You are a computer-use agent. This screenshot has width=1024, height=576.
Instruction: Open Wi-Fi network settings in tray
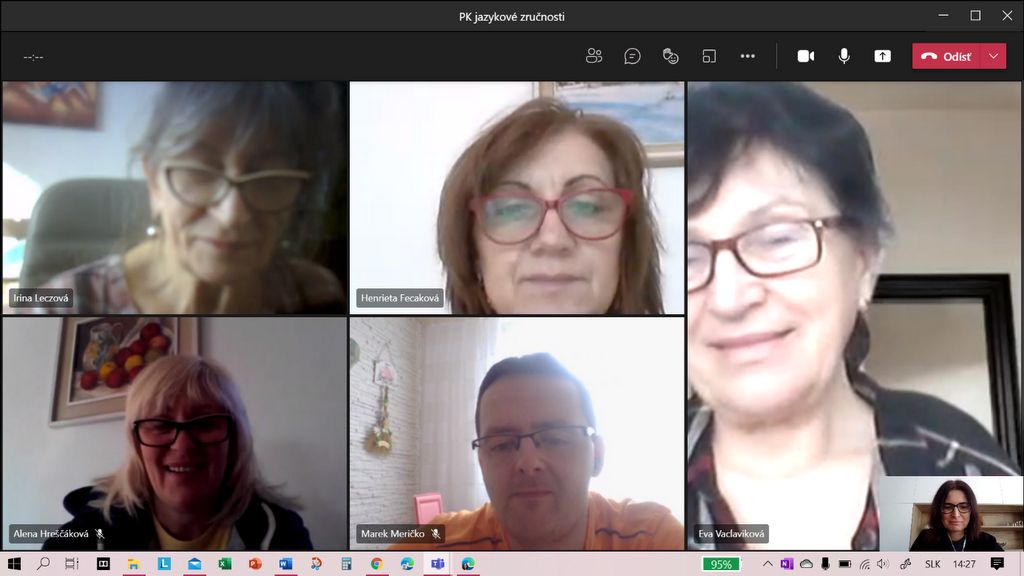[x=865, y=564]
